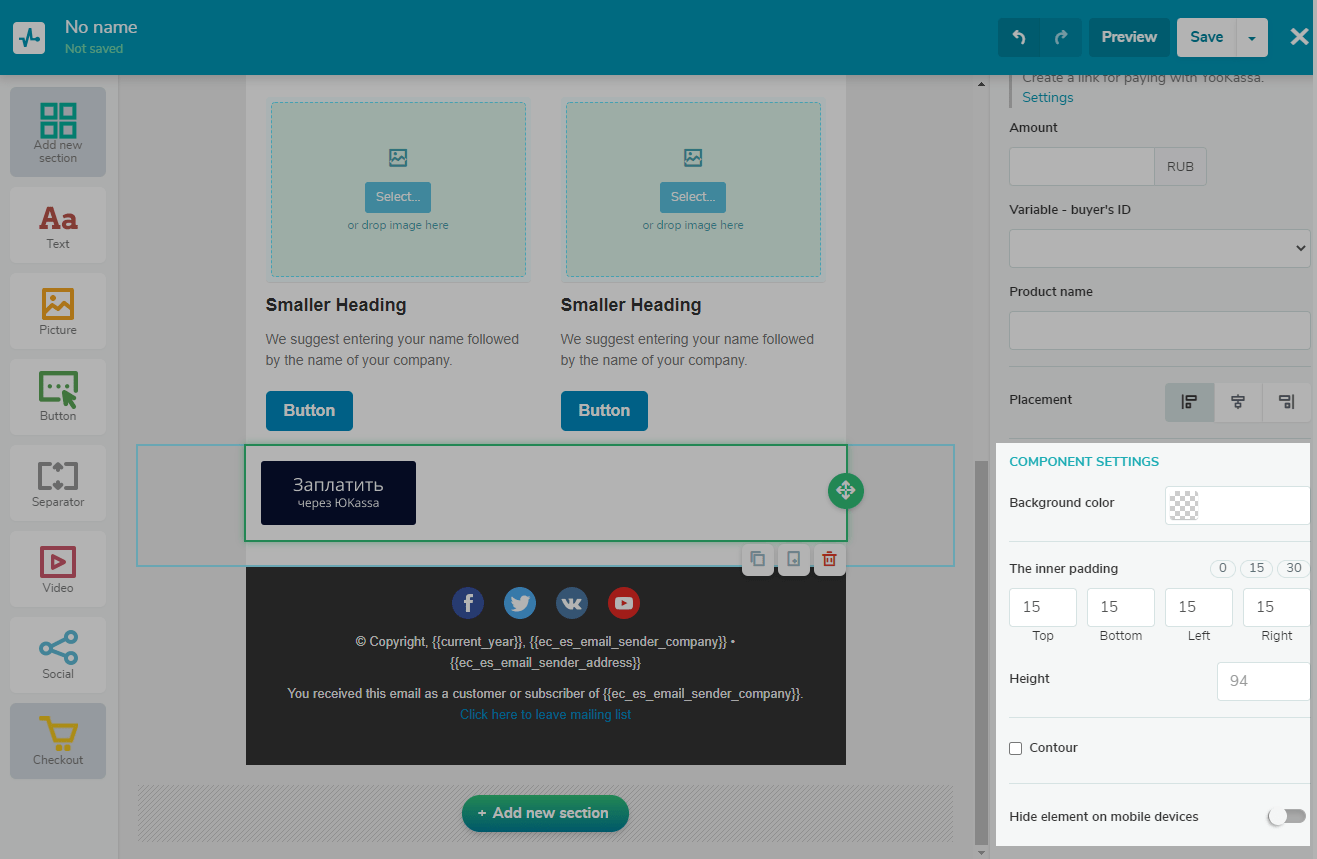Click the red trash delete icon
The image size is (1317, 859).
point(829,559)
